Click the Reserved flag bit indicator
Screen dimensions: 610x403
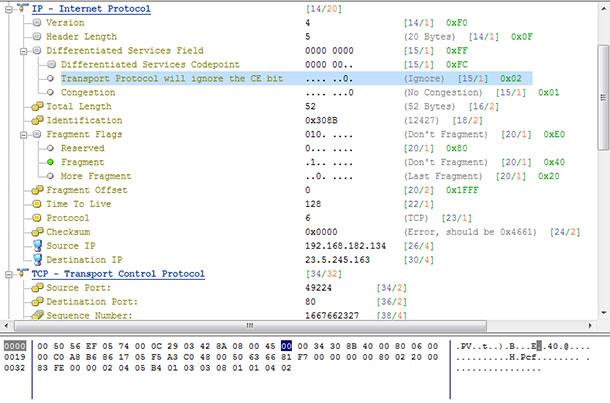tap(50, 147)
